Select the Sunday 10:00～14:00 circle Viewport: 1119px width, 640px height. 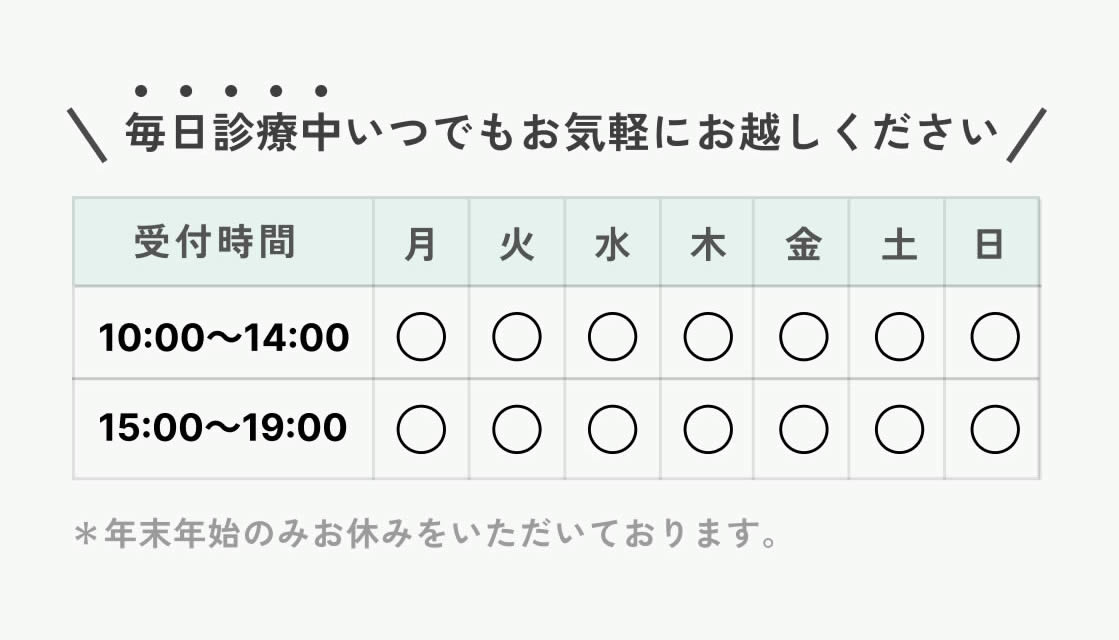pyautogui.click(x=995, y=337)
